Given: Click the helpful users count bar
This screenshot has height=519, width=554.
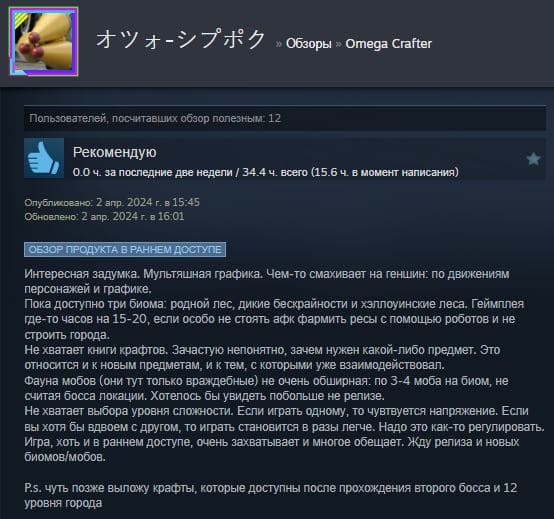Looking at the screenshot, I should pos(285,118).
